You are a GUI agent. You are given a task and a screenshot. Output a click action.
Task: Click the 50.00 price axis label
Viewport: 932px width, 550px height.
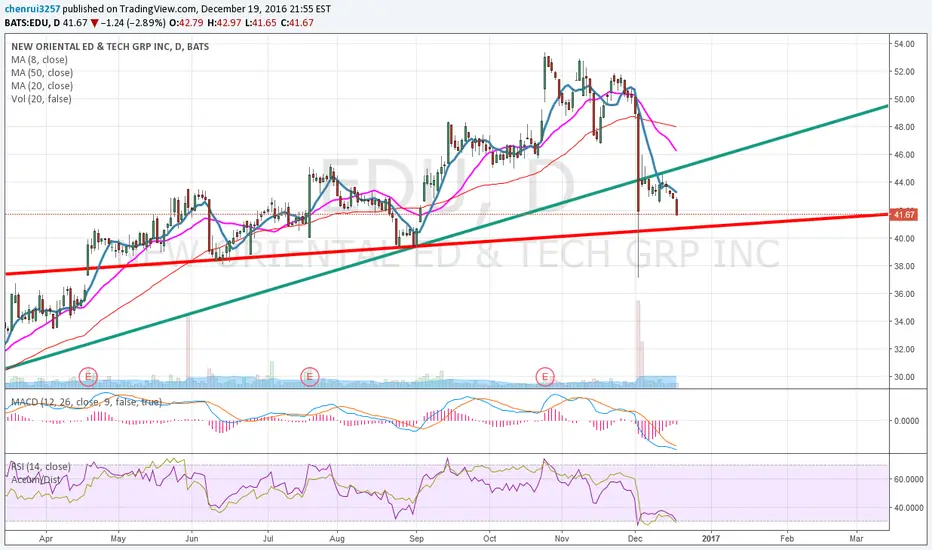coord(903,99)
